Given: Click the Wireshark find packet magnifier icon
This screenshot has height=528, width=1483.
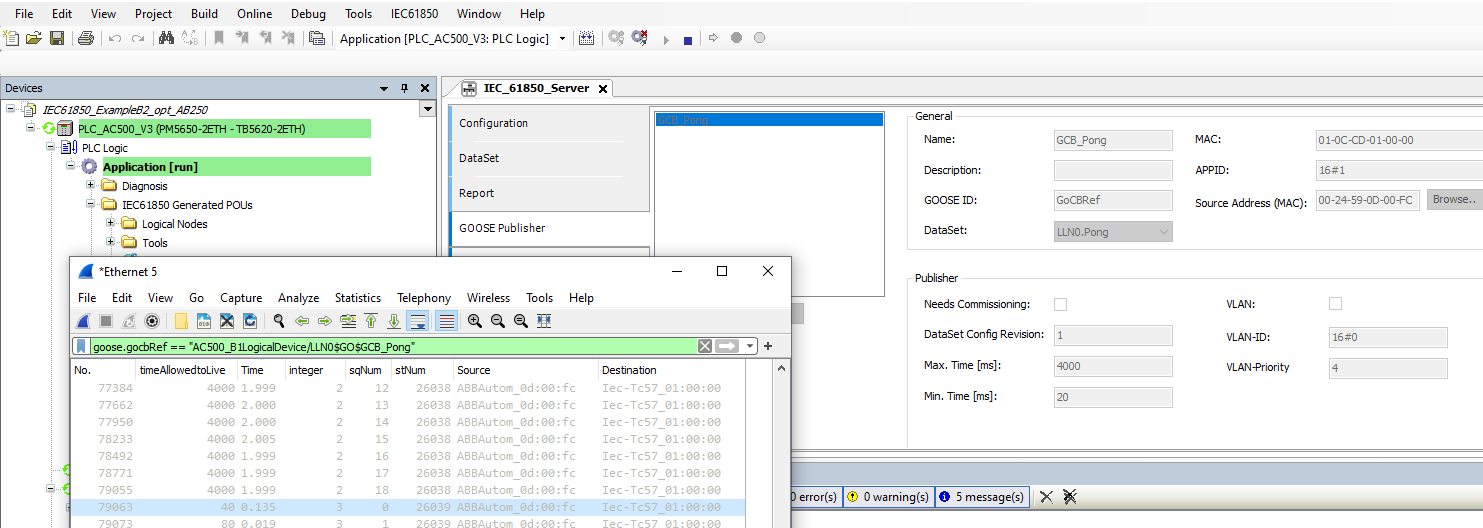Looking at the screenshot, I should click(279, 321).
